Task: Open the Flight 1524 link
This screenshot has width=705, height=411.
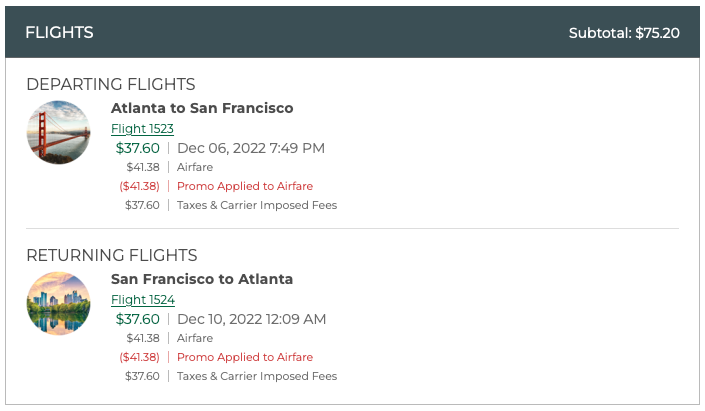Action: (x=142, y=300)
